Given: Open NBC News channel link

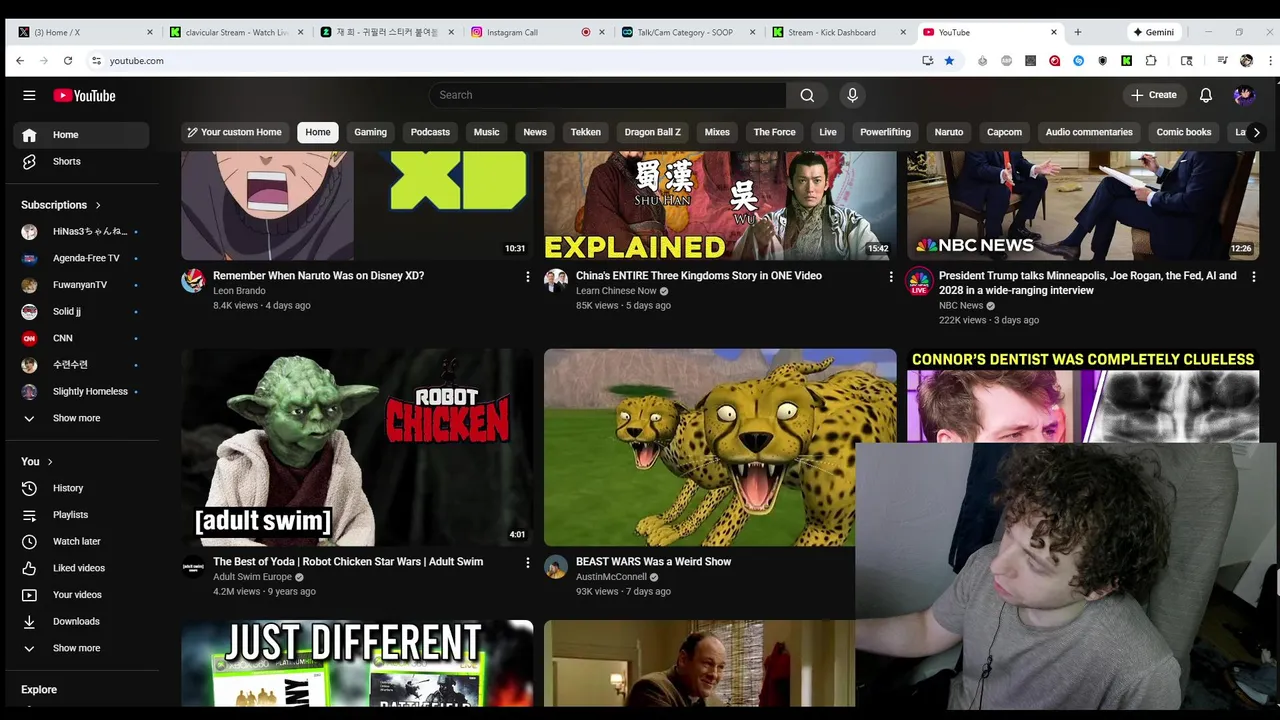Looking at the screenshot, I should 961,306.
